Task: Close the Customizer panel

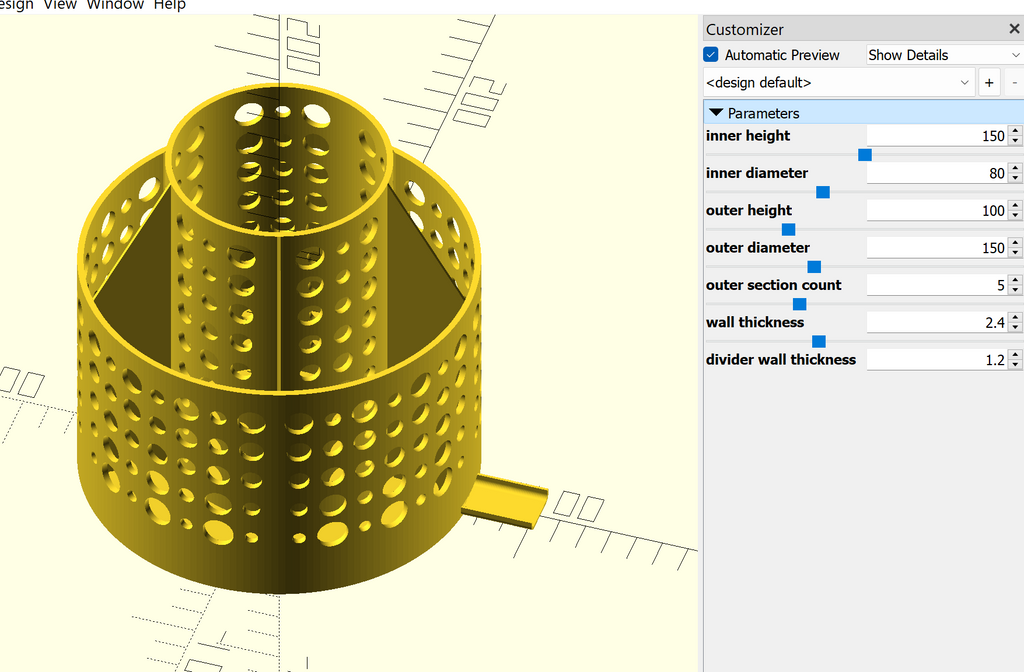Action: coord(1014,29)
